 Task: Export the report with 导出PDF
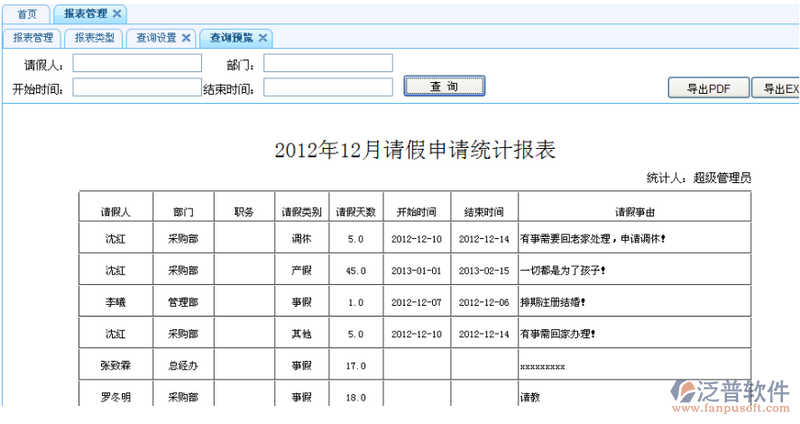[x=709, y=89]
